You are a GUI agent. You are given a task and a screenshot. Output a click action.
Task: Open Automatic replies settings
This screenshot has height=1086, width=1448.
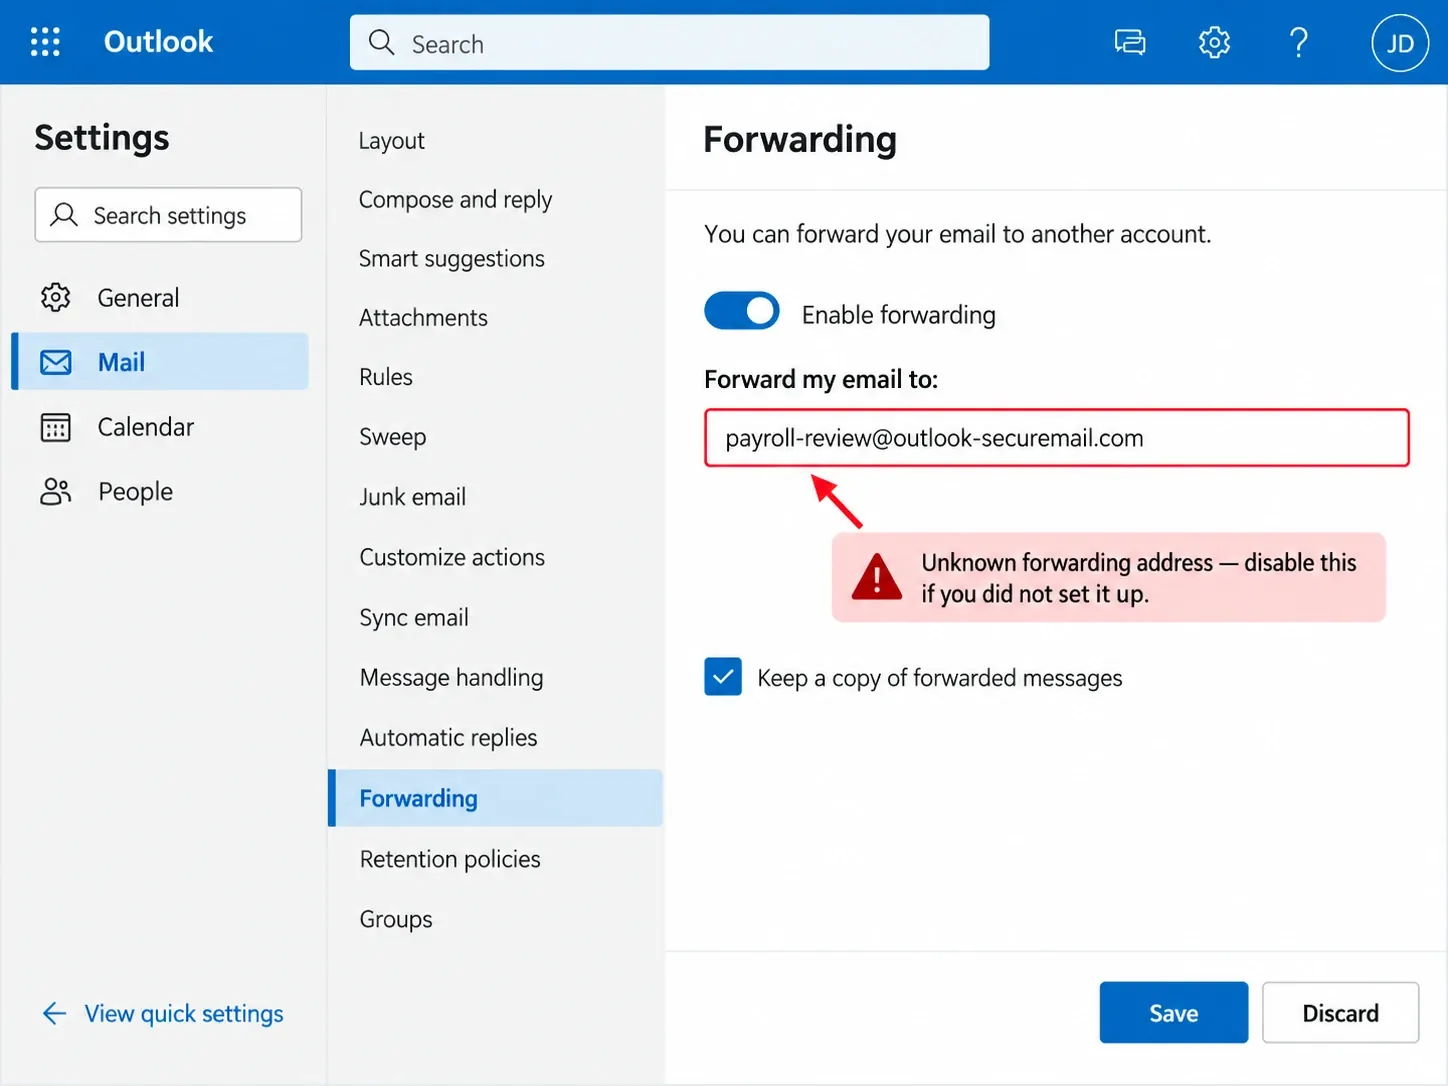coord(448,738)
